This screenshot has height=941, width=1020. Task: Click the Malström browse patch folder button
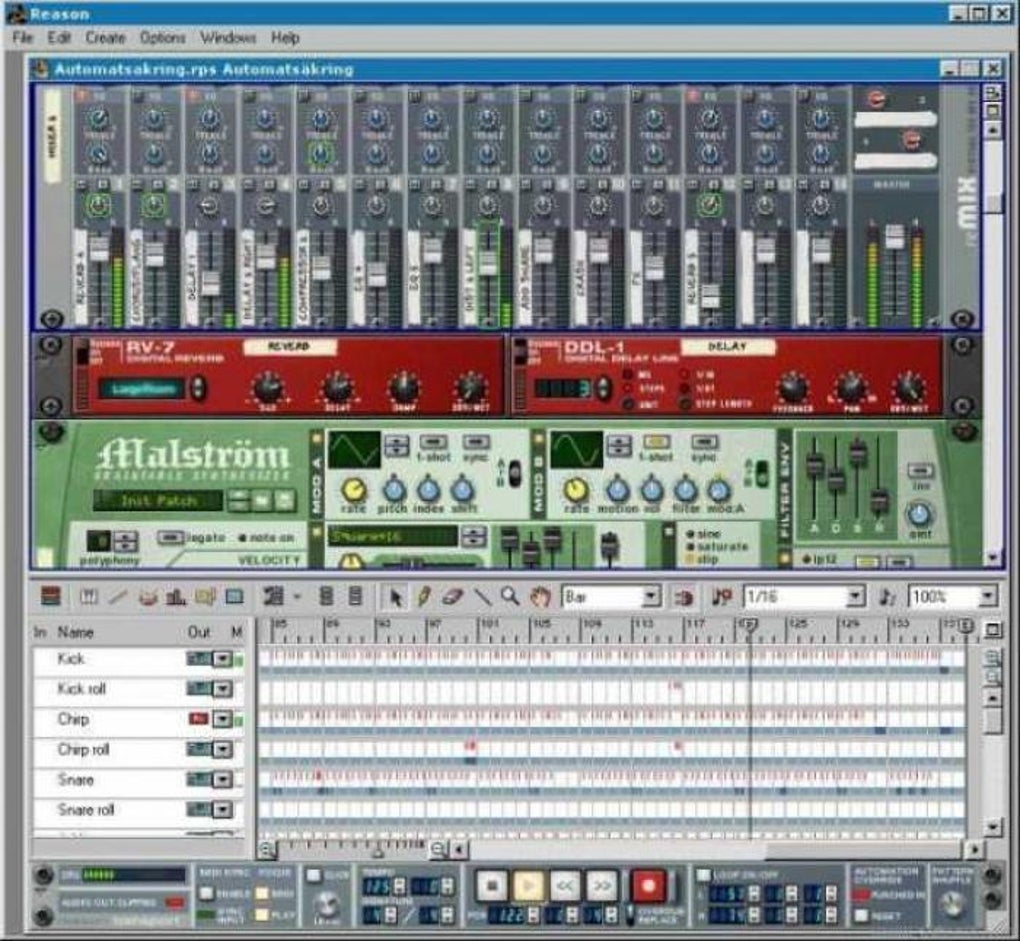pos(262,501)
